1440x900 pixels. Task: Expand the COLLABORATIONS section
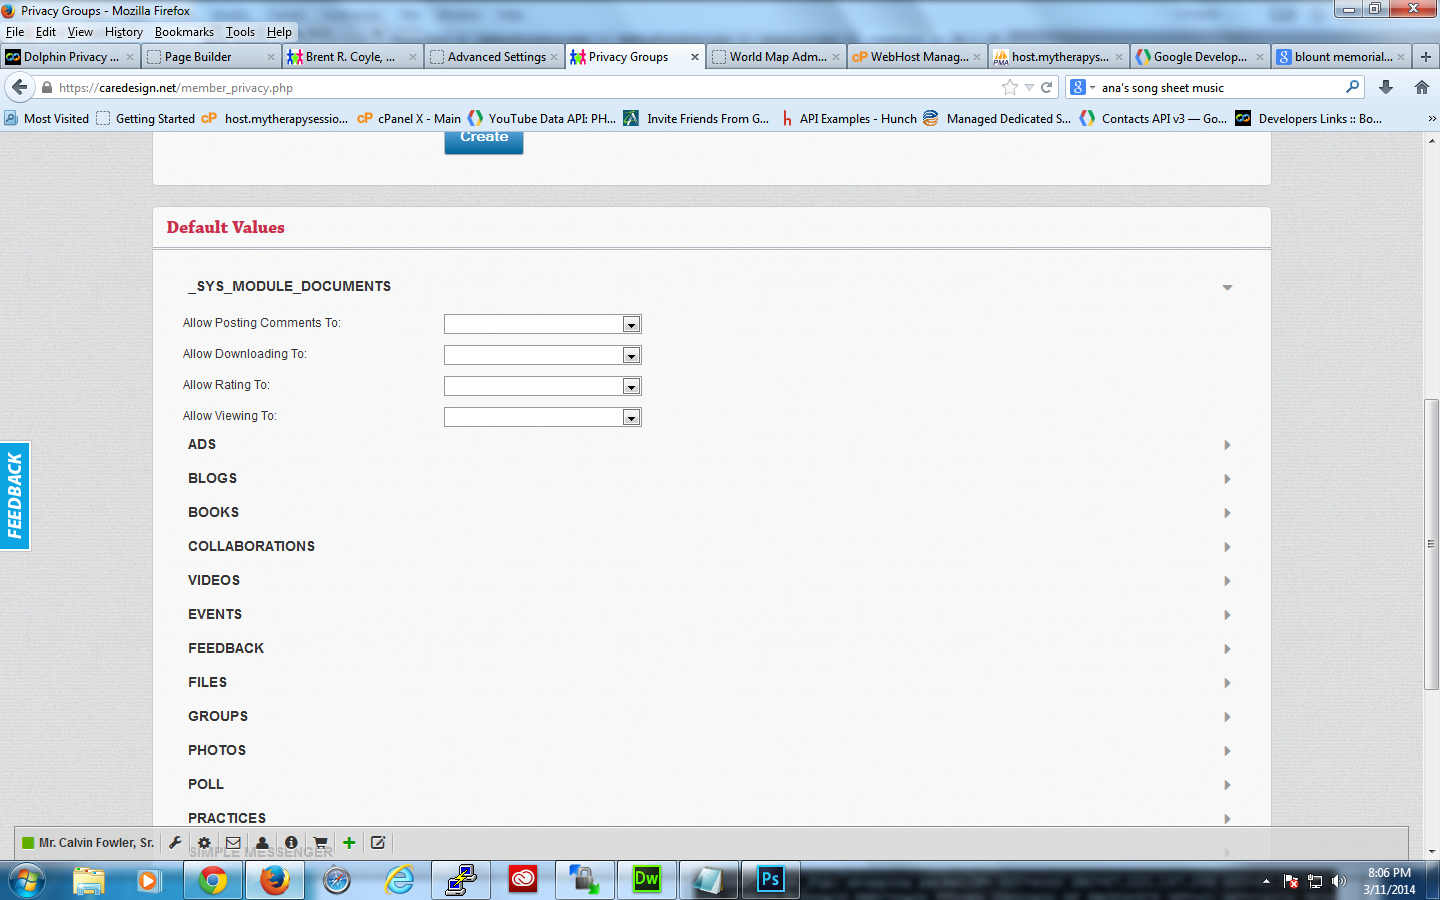[x=1227, y=547]
